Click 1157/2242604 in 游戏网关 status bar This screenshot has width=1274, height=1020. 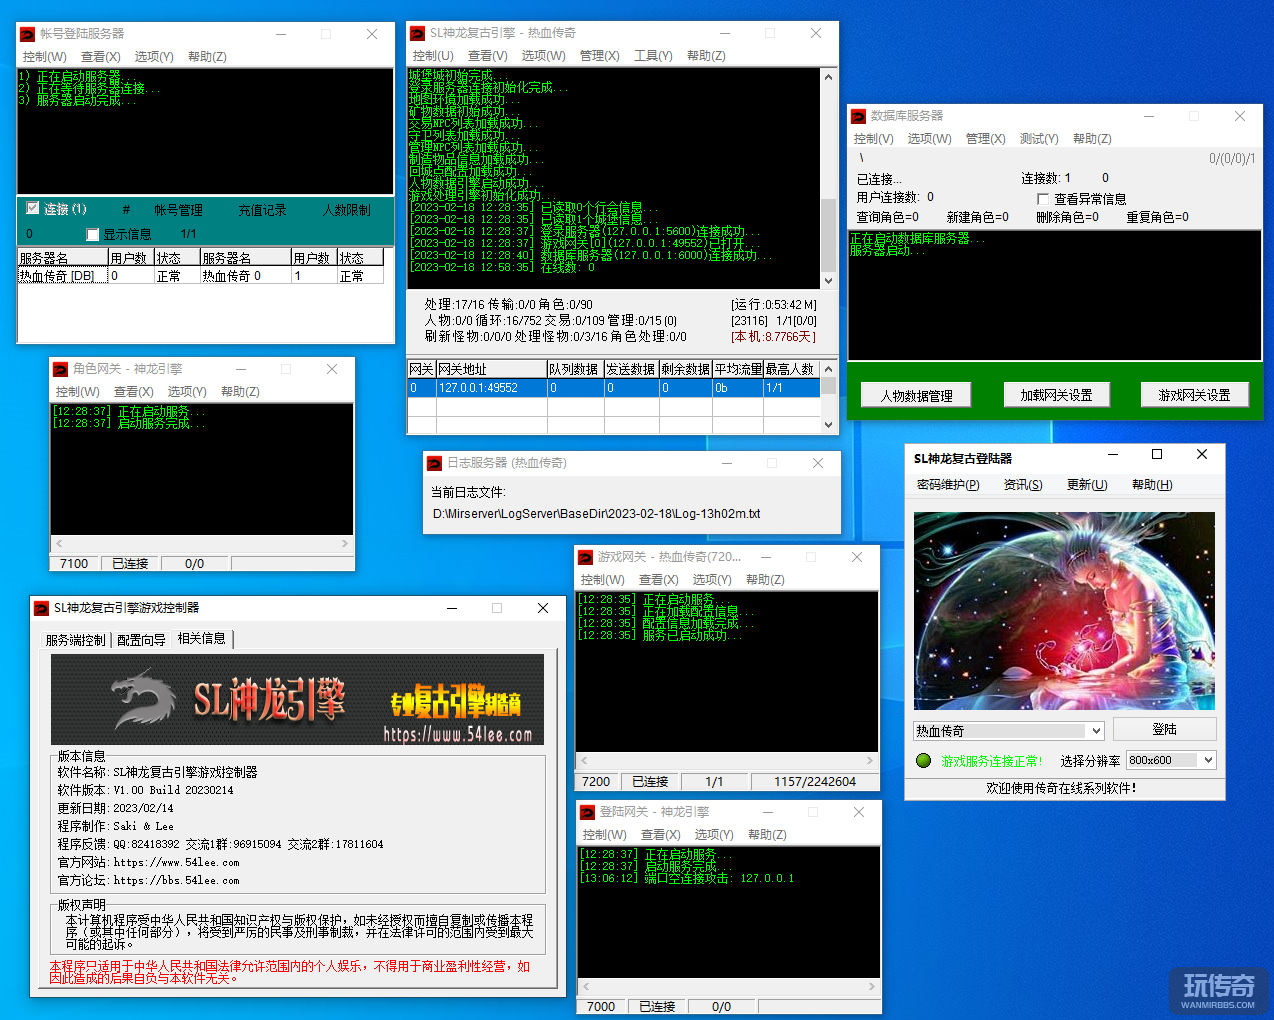click(814, 782)
